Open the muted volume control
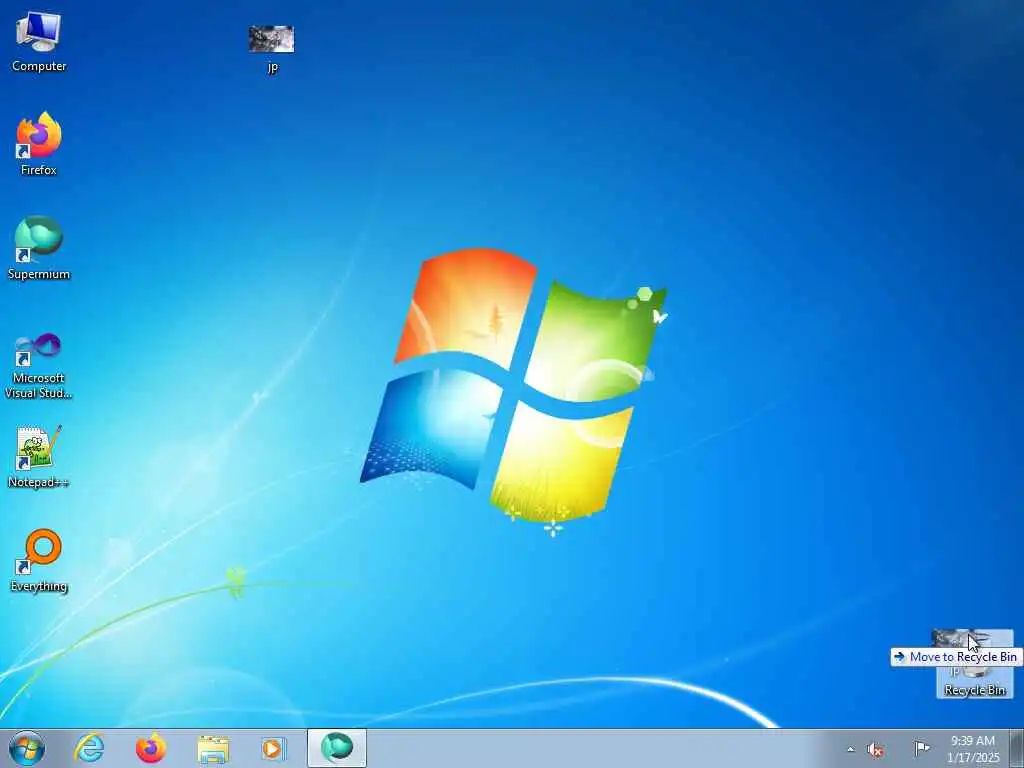Viewport: 1024px width, 768px height. pos(875,749)
